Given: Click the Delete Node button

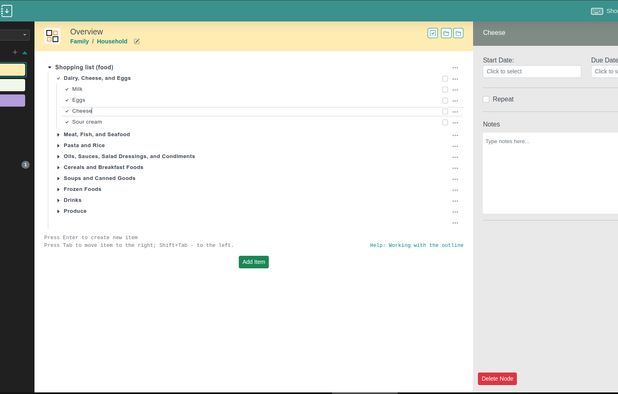Looking at the screenshot, I should point(497,379).
